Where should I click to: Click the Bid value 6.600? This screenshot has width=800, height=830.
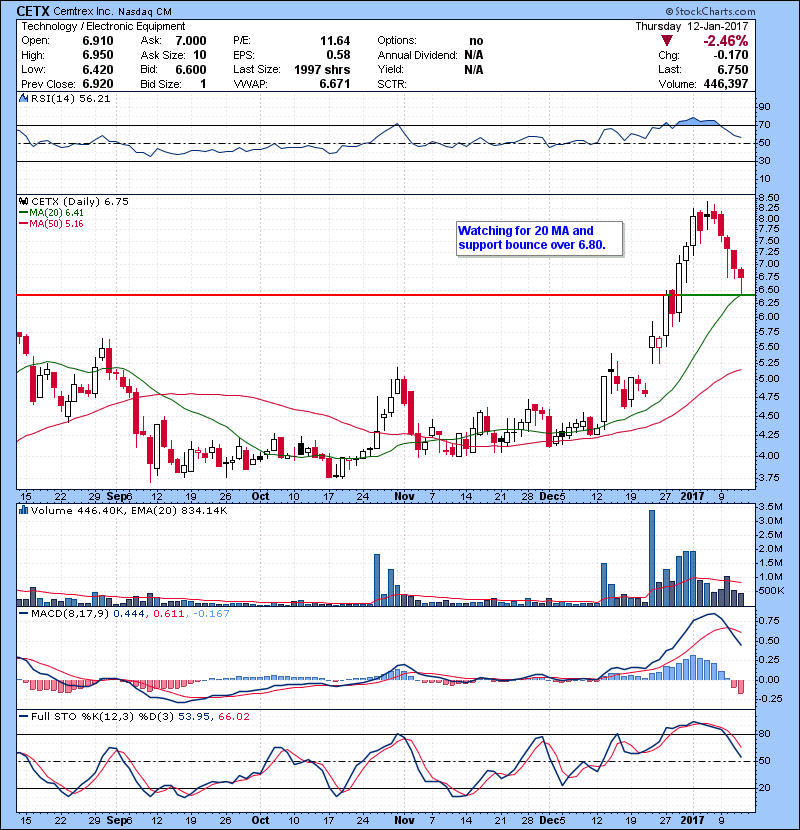pyautogui.click(x=191, y=70)
